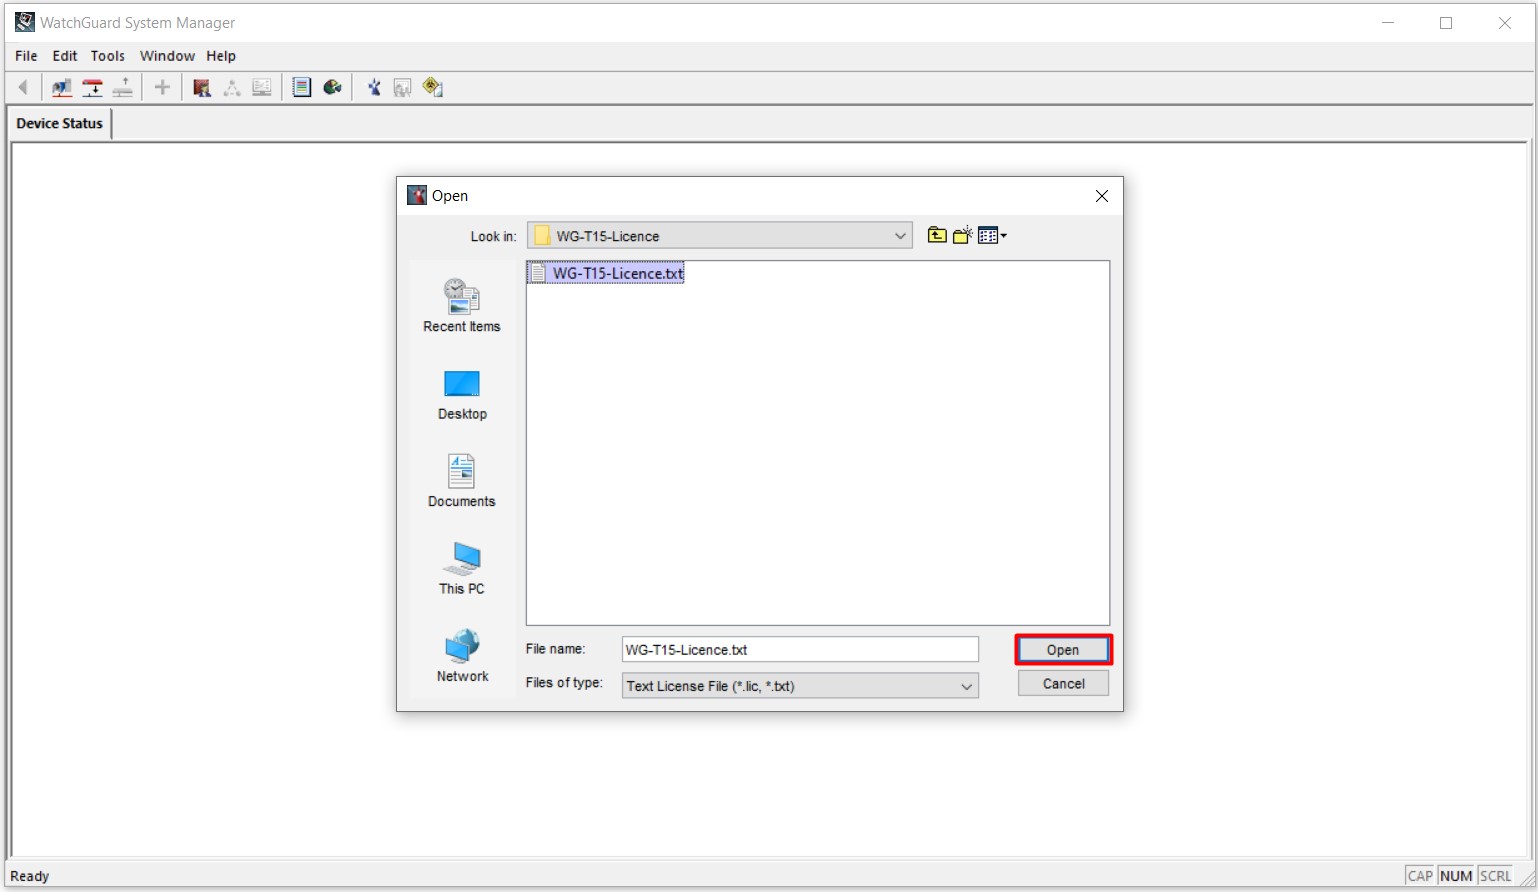This screenshot has width=1538, height=892.
Task: Click the Connect to Device icon with down arrow
Action: pos(93,87)
